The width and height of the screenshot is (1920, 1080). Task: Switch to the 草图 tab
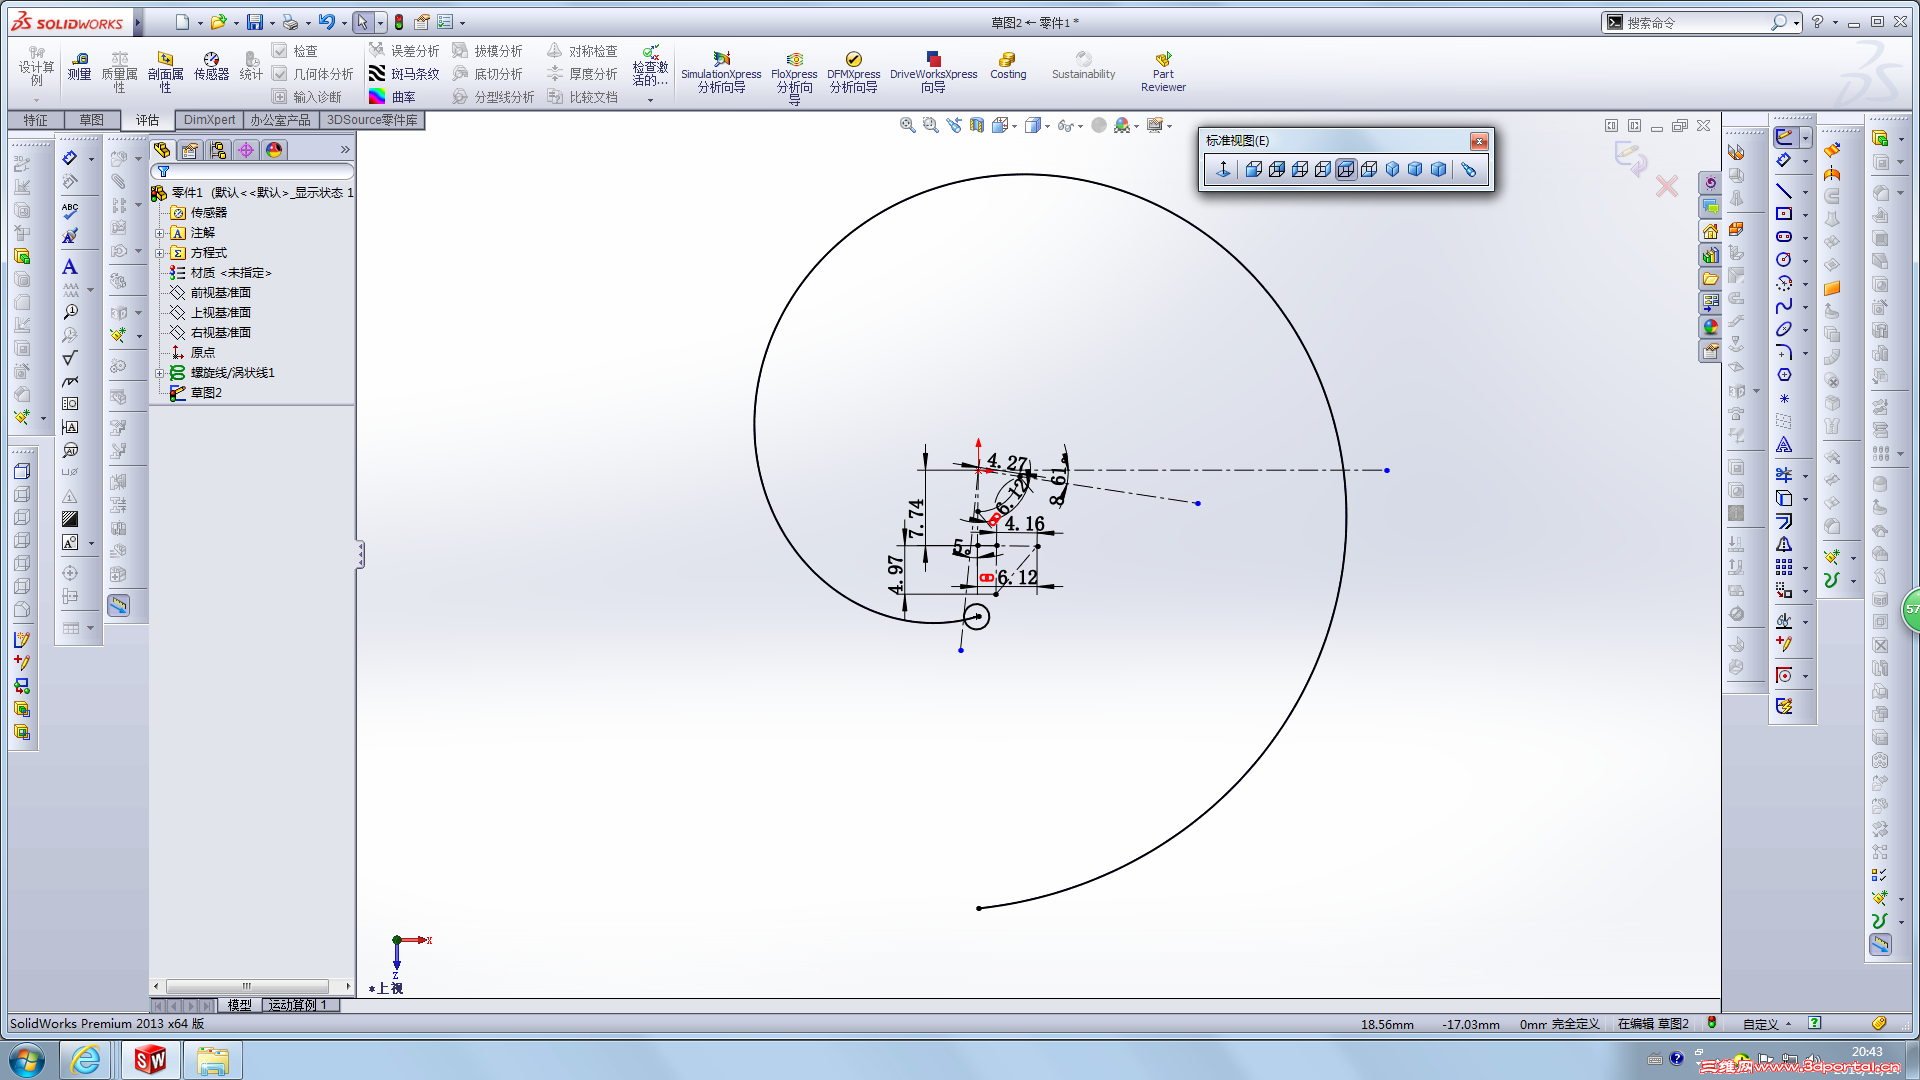[x=91, y=120]
